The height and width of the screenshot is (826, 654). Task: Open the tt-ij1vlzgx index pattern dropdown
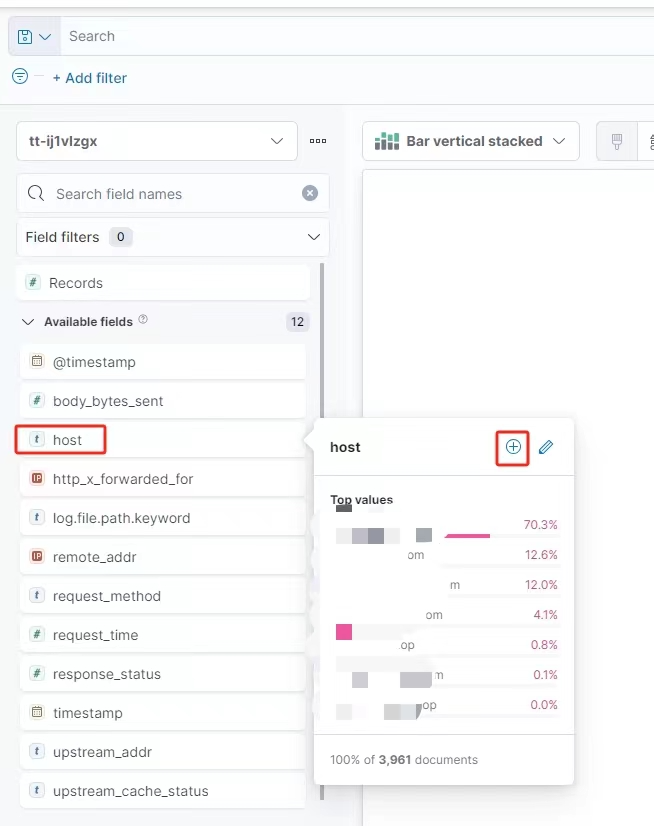(157, 141)
